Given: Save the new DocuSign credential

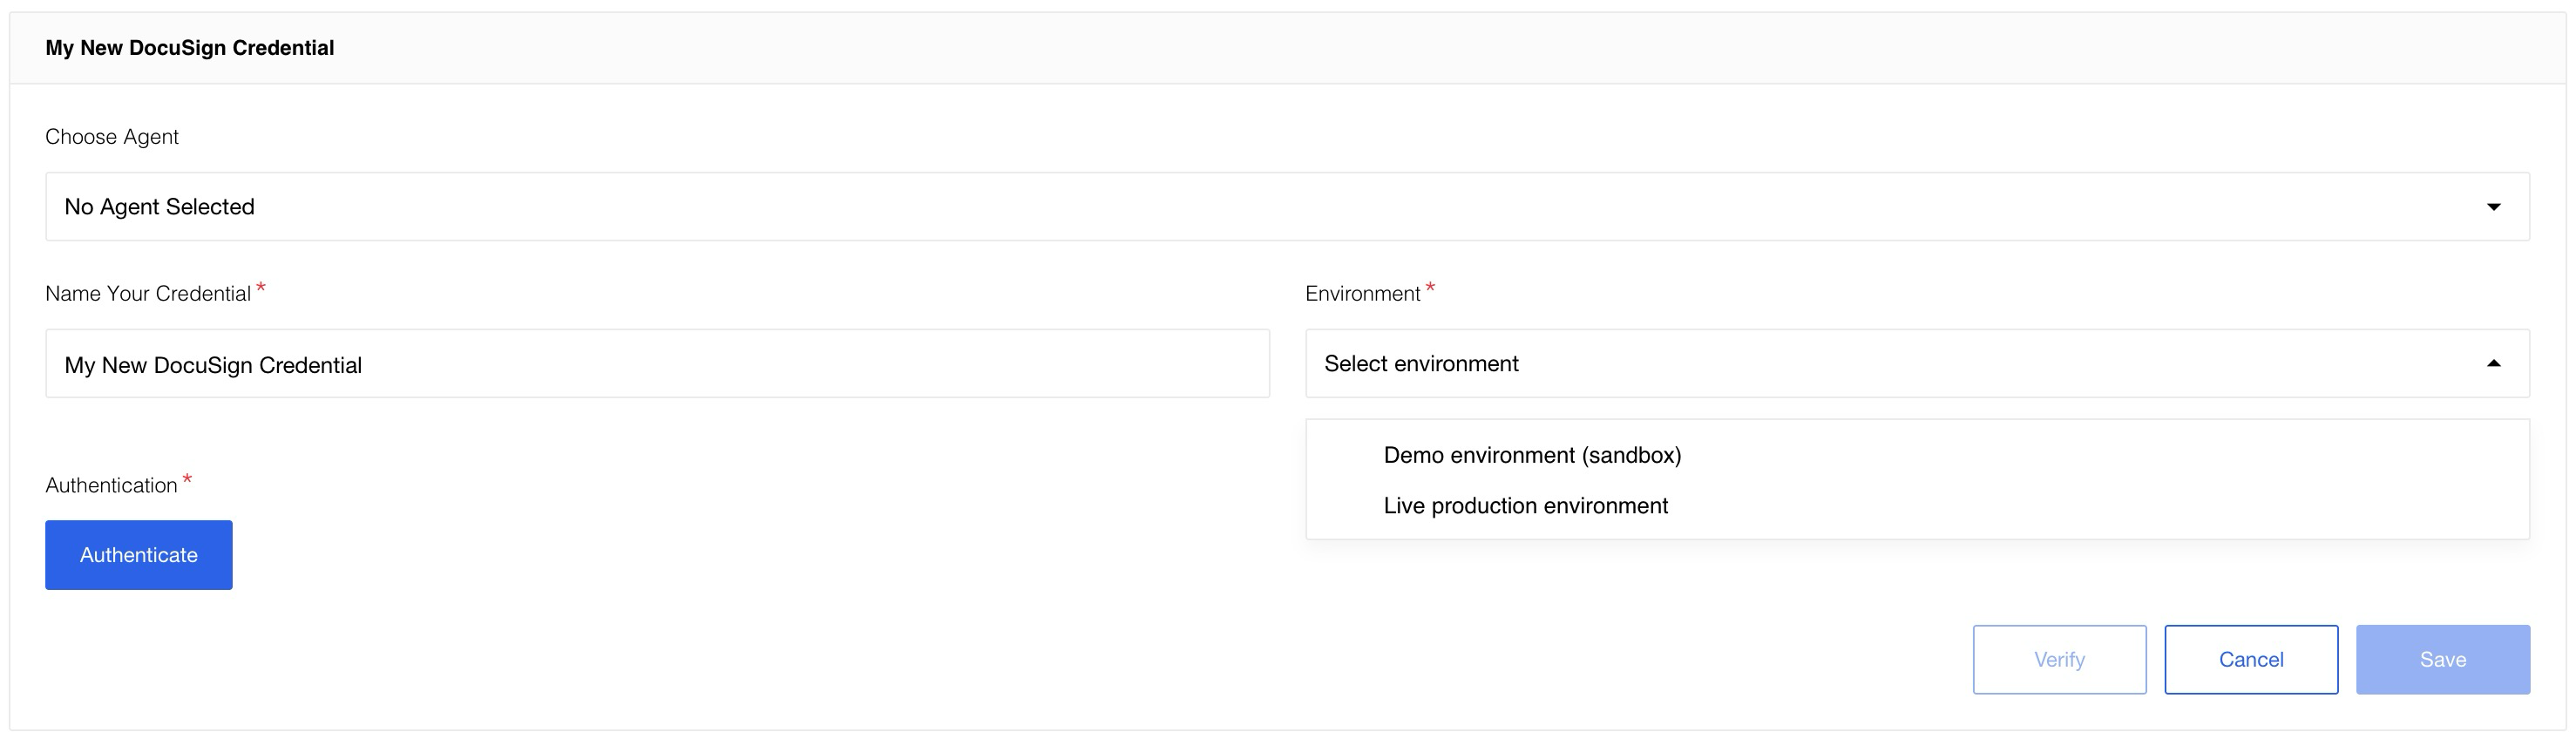Looking at the screenshot, I should 2442,660.
